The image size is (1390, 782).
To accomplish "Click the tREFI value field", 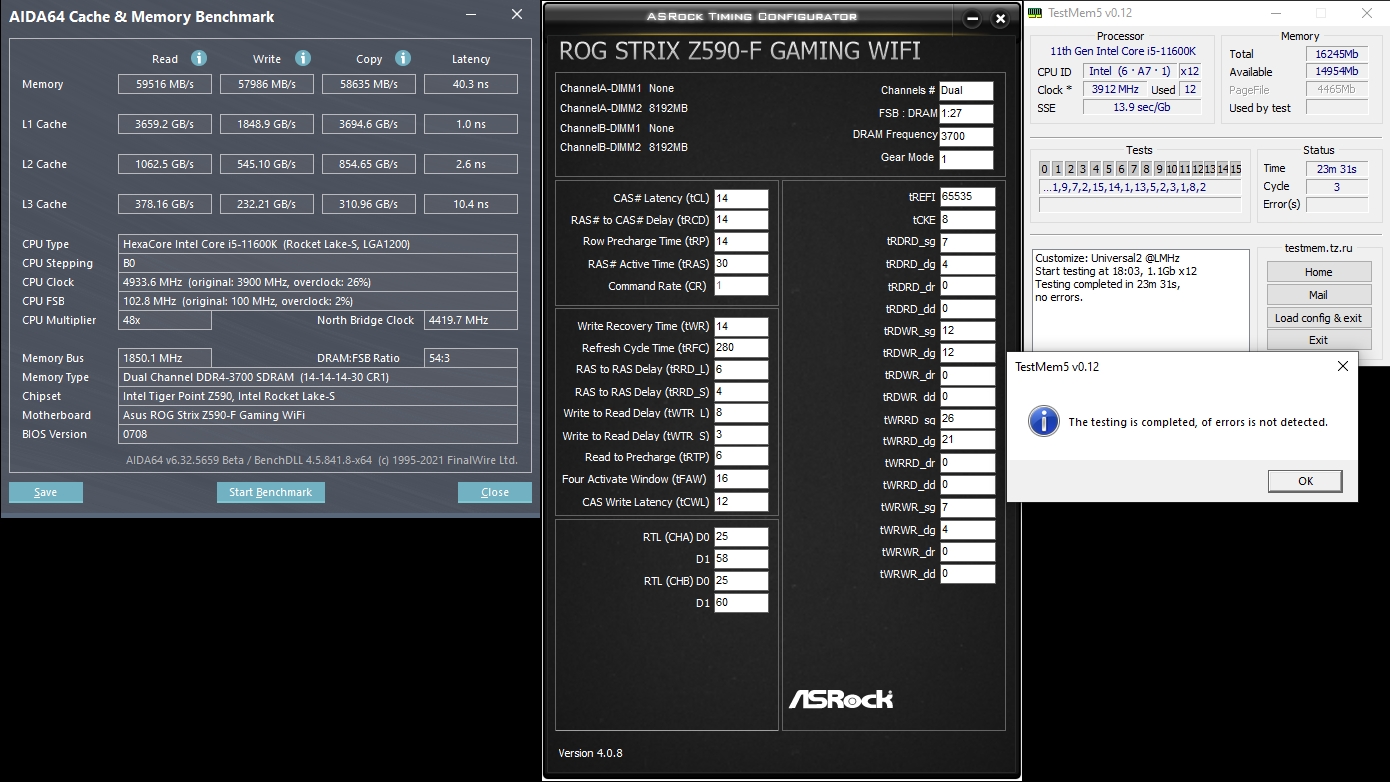I will point(967,197).
